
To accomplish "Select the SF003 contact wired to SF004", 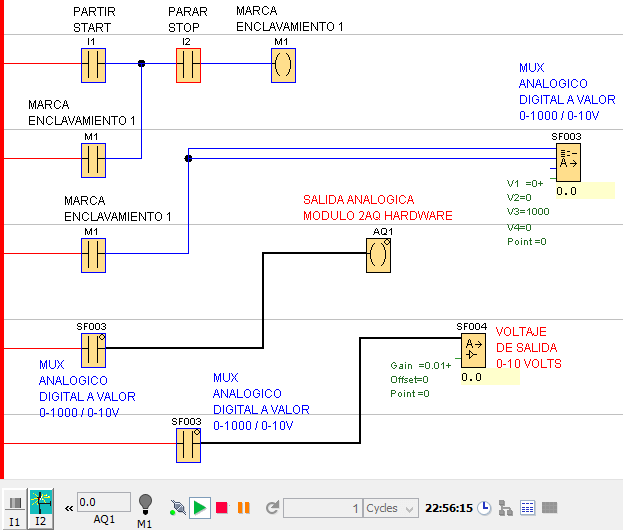I will (188, 446).
